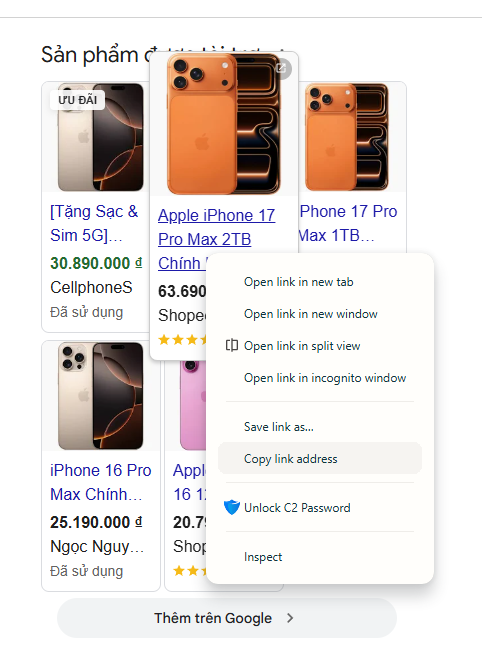Image resolution: width=482 pixels, height=658 pixels.
Task: Click the open-in-new icon on the orange iPhone card
Action: click(281, 68)
